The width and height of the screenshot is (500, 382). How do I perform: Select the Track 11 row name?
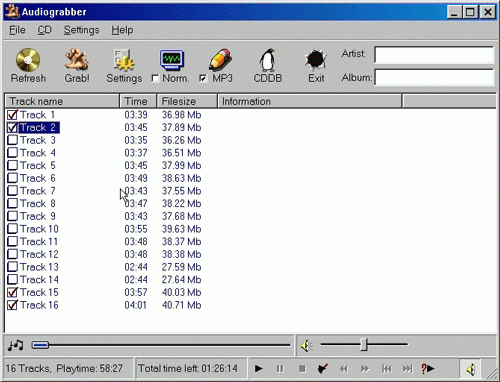(39, 242)
